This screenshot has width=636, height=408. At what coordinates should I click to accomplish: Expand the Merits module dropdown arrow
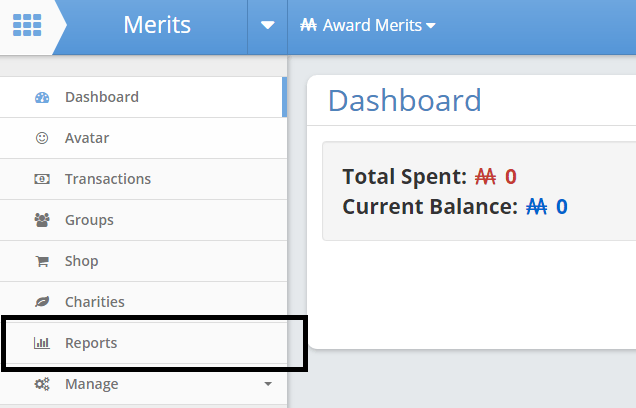coord(267,26)
